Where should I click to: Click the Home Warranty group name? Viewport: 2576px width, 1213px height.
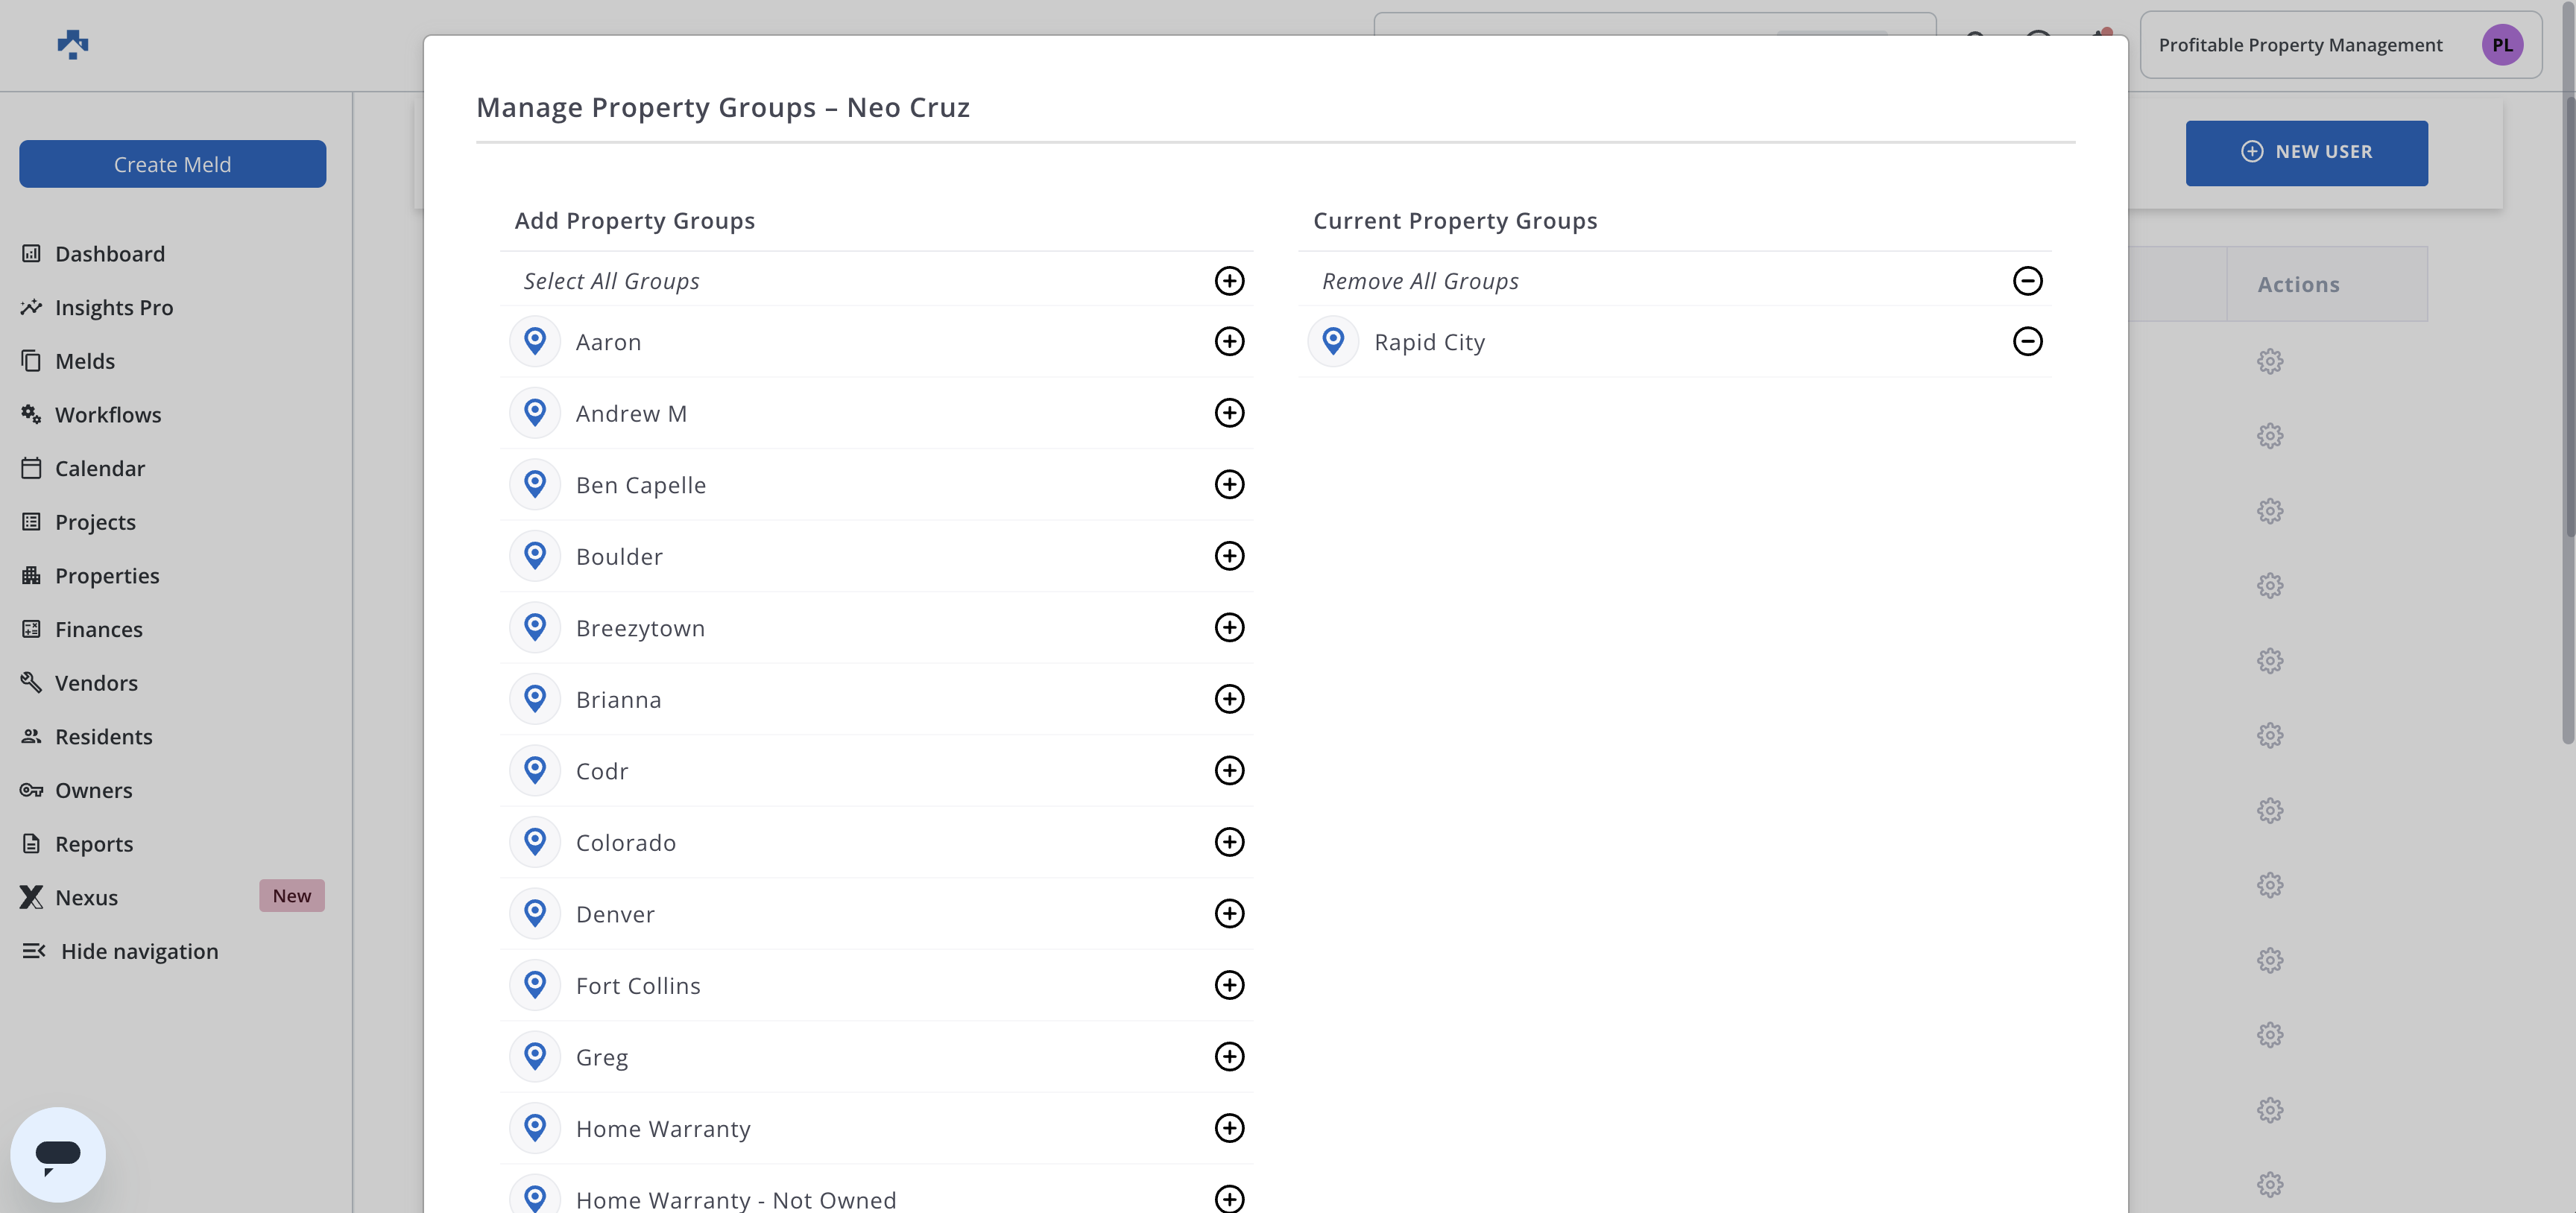(663, 1129)
